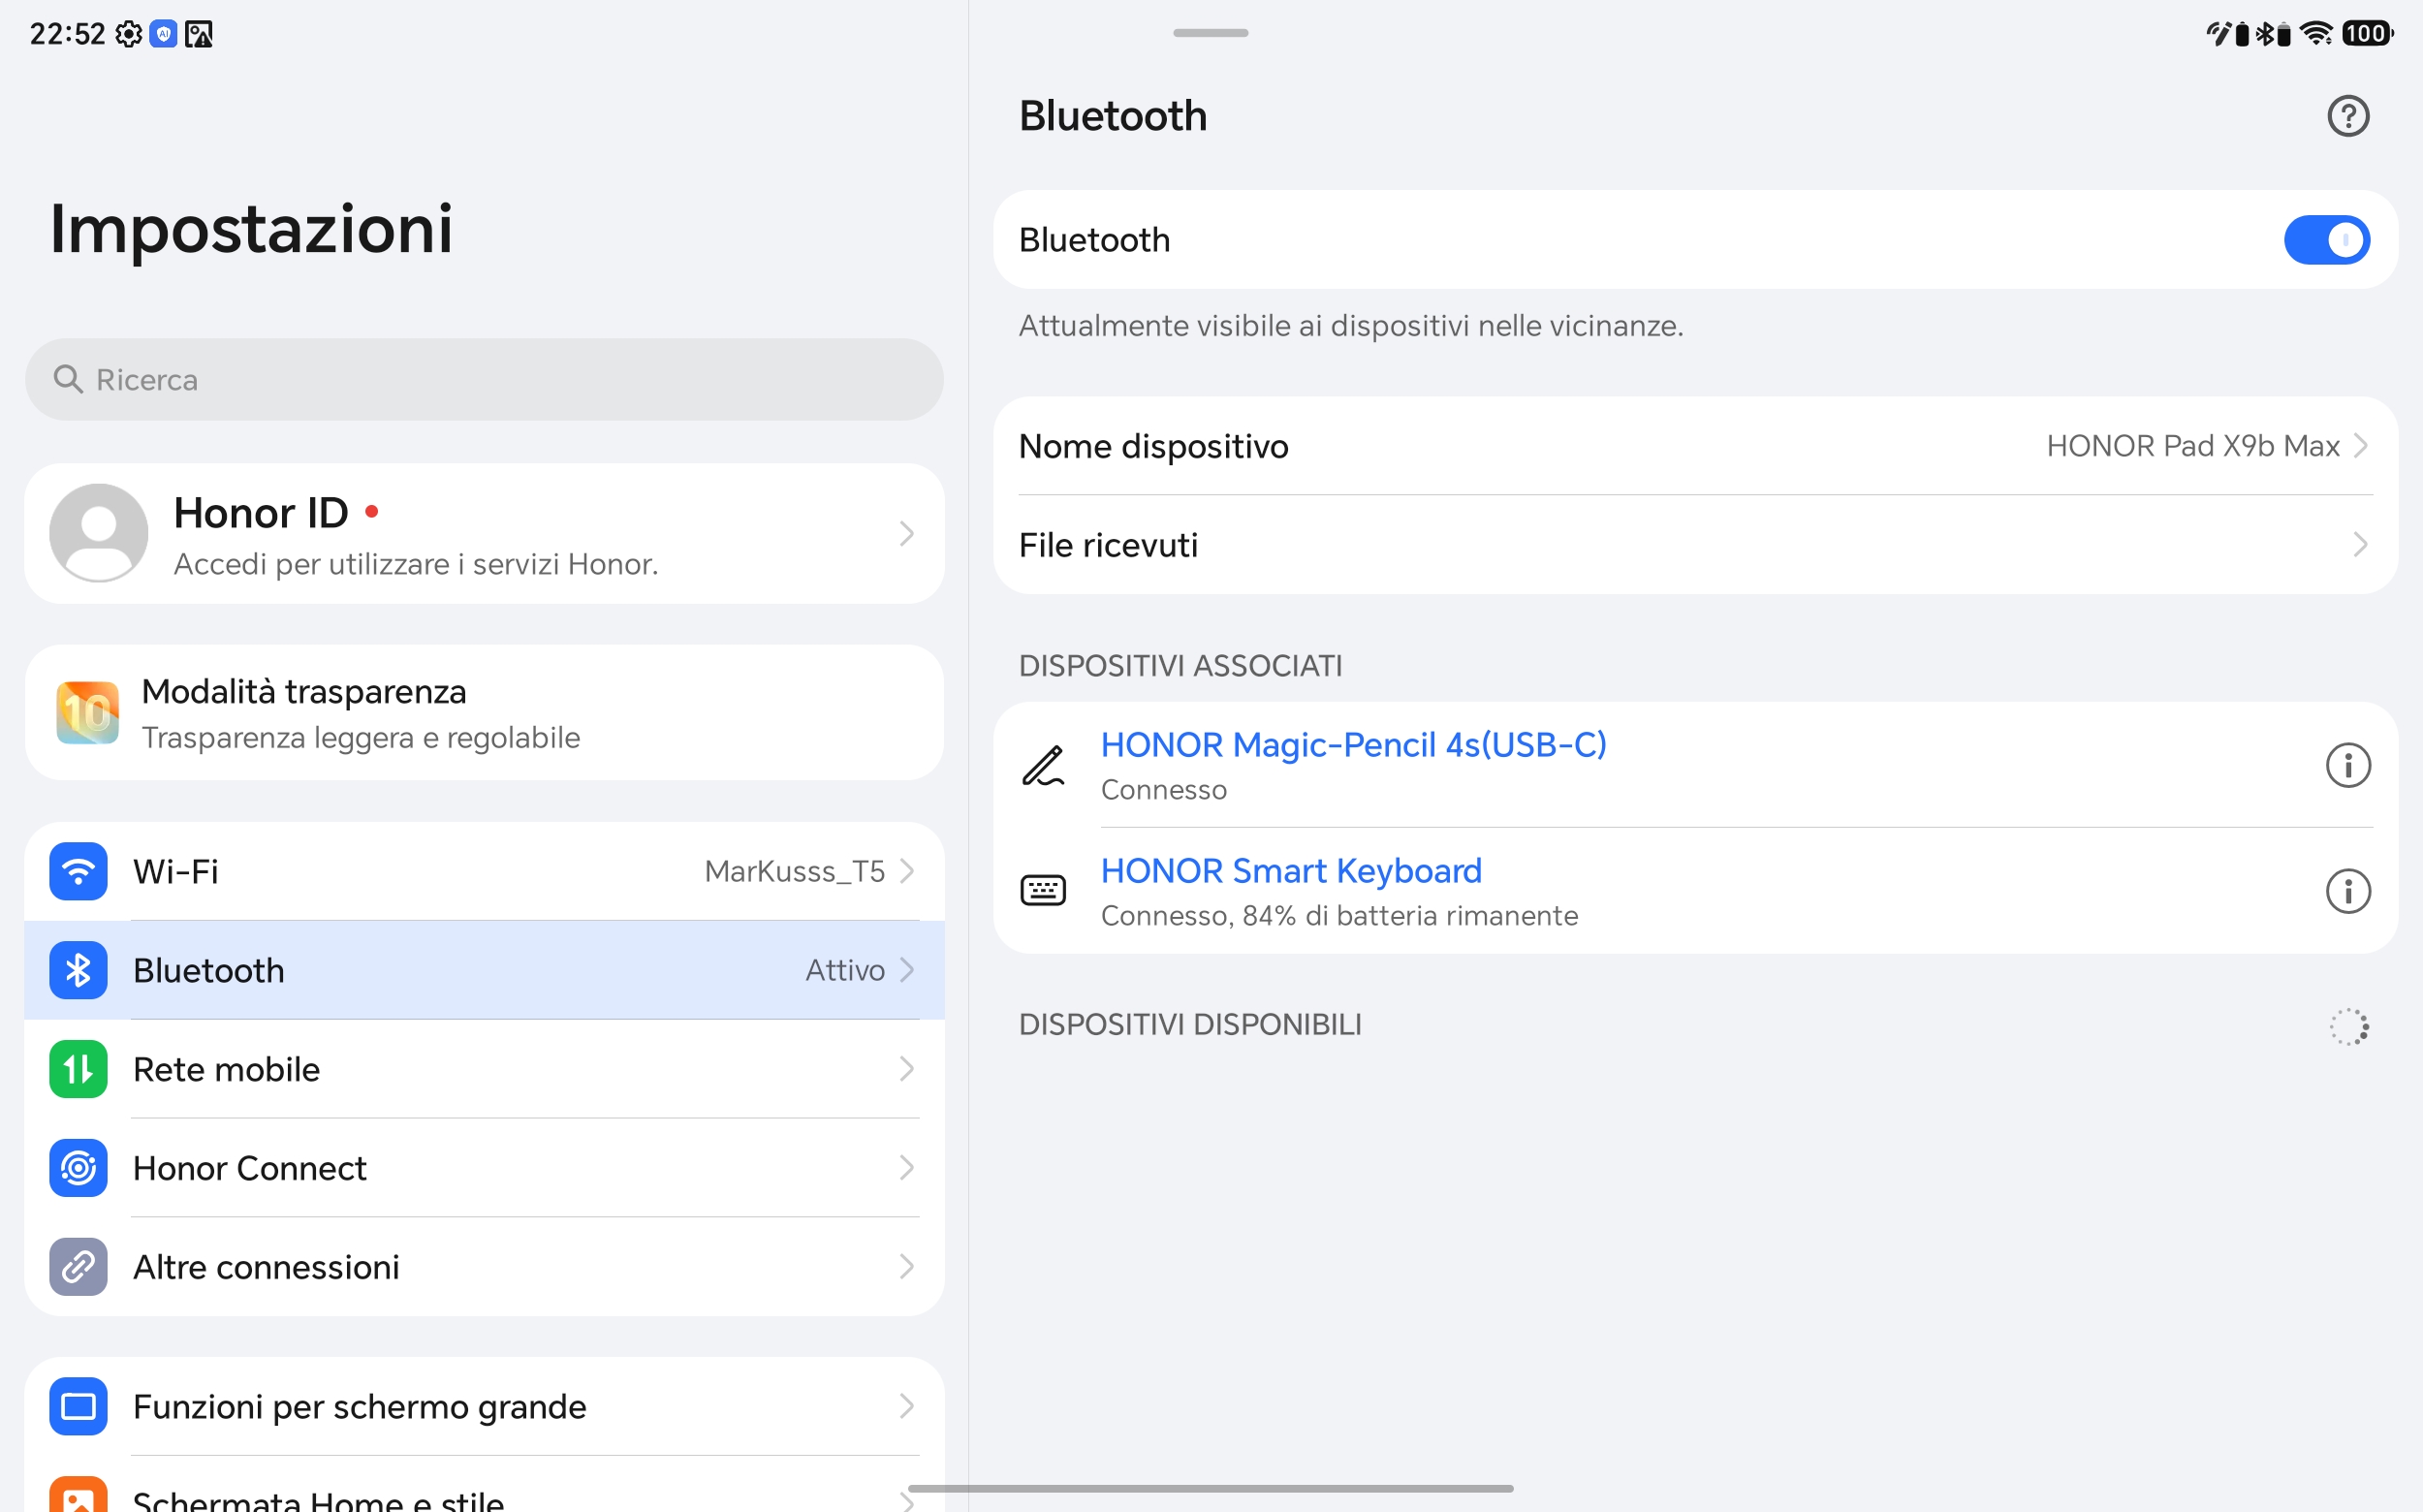Tap the Funzioni per schermo grande icon
The image size is (2423, 1512).
click(x=78, y=1406)
